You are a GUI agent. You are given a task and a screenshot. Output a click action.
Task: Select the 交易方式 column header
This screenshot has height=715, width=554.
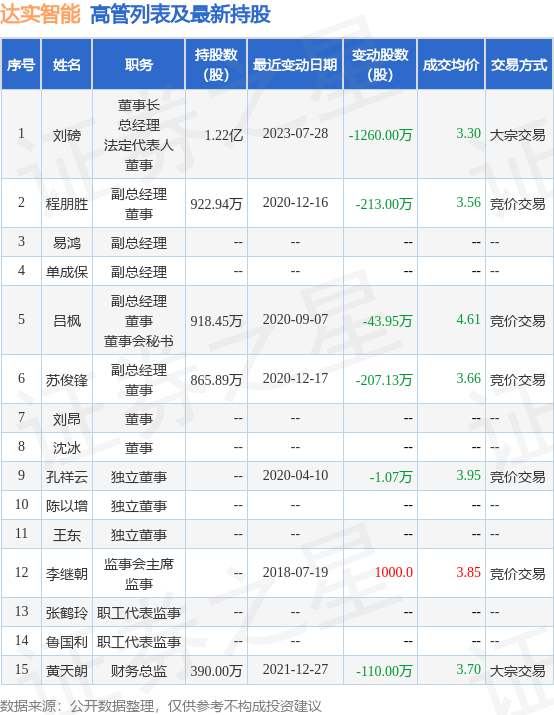click(519, 64)
